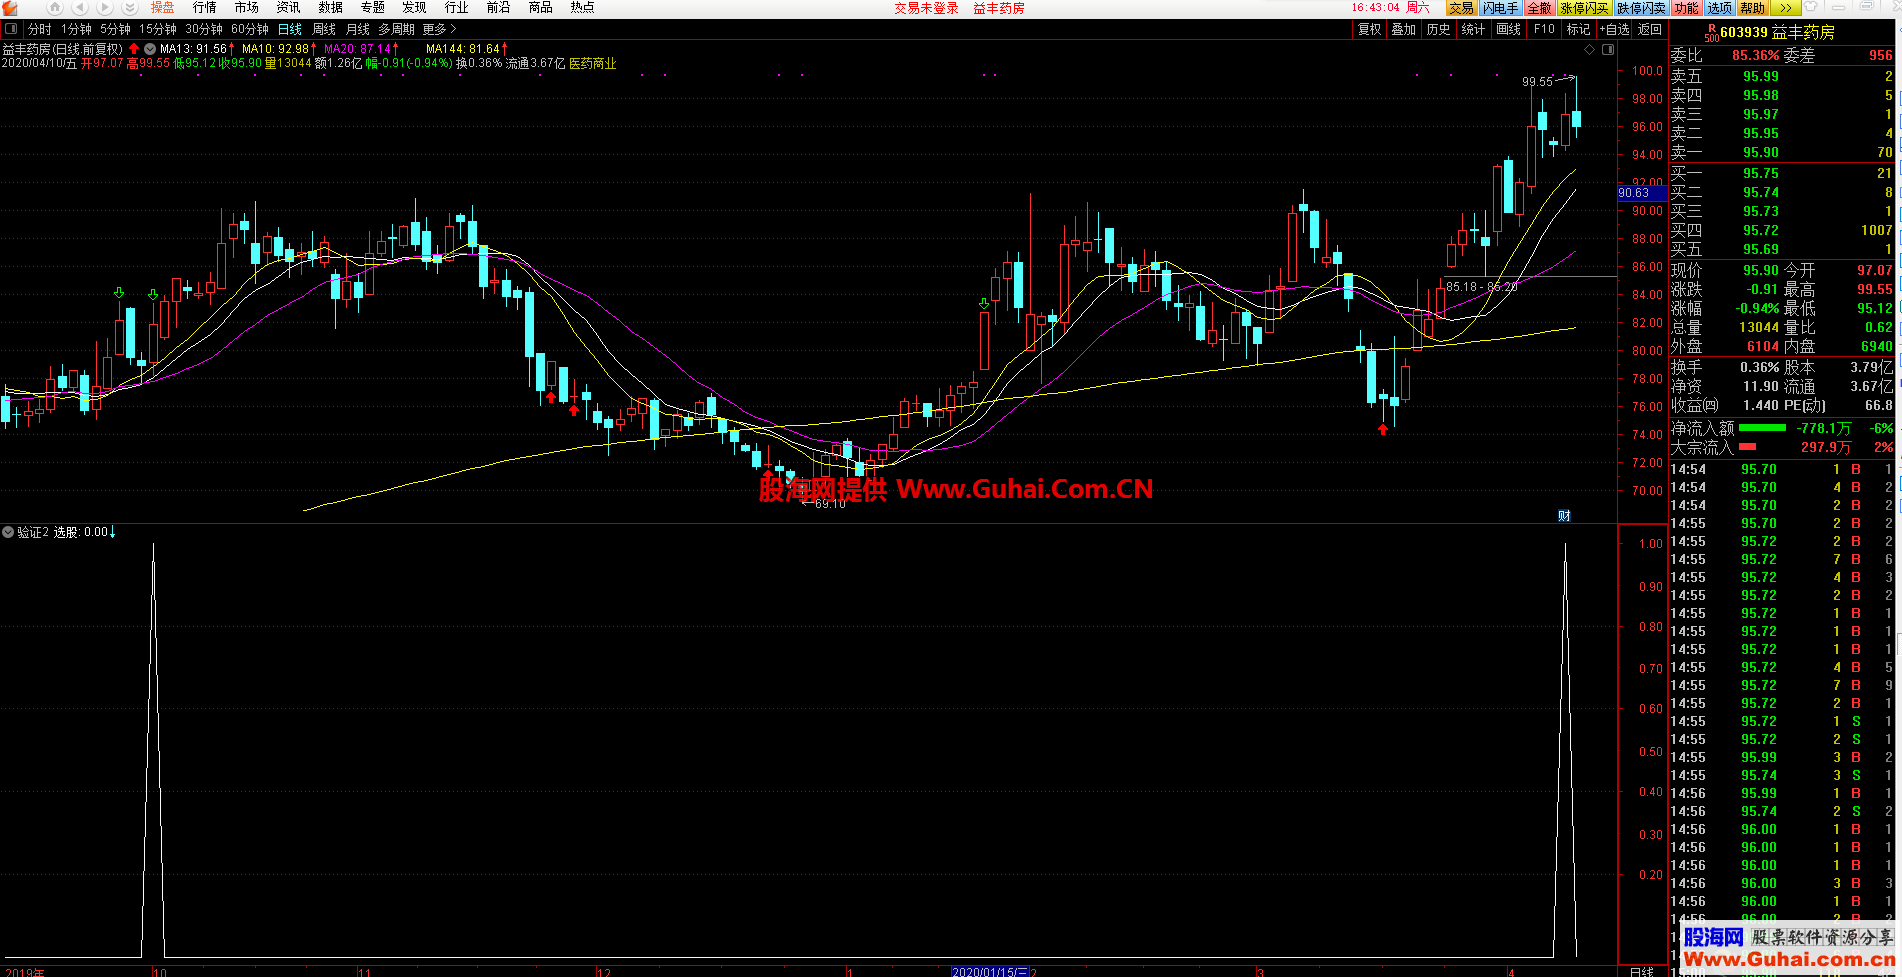Open the 复权 adjustment dropdown
Viewport: 1902px width, 977px height.
(1369, 29)
